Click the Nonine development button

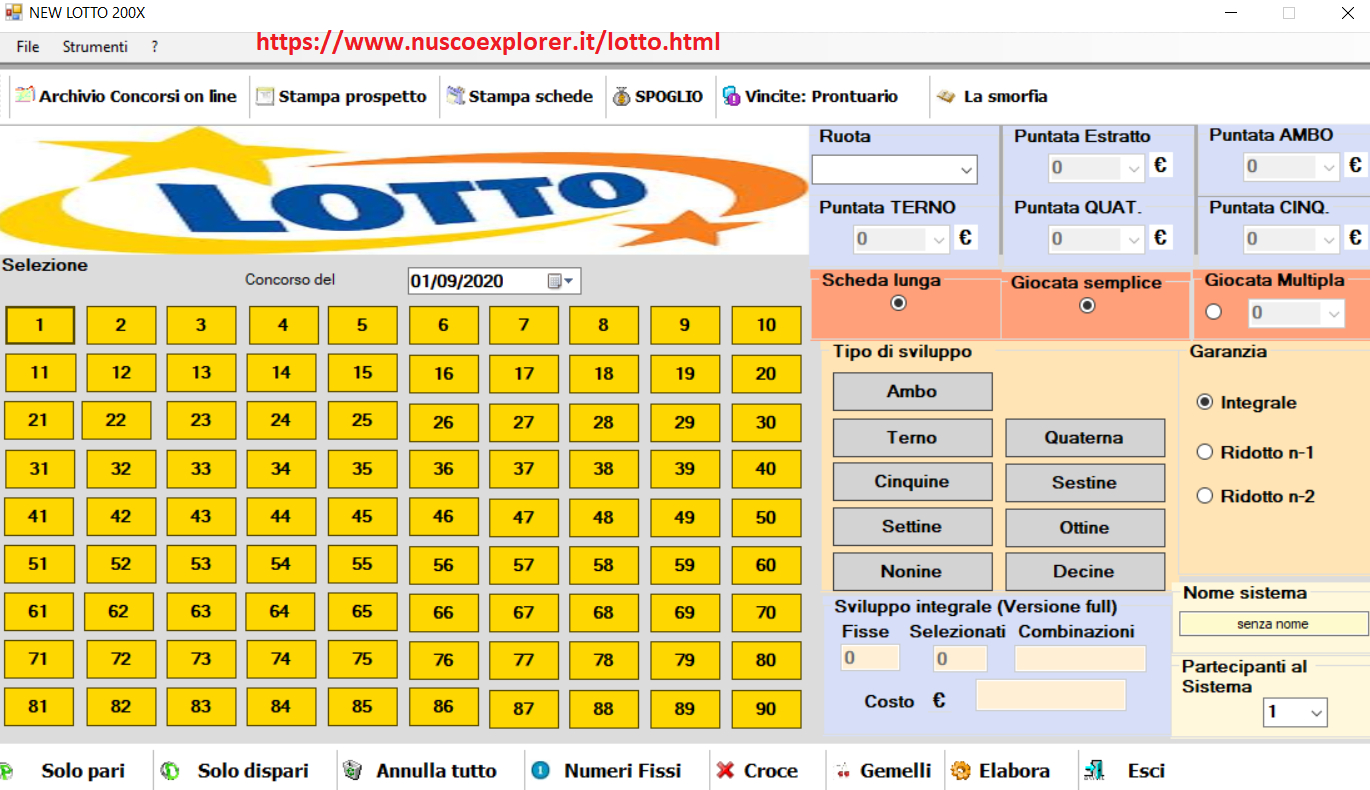click(912, 571)
